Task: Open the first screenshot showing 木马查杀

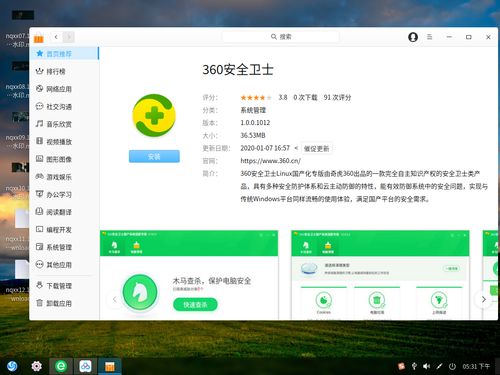Action: [x=189, y=275]
